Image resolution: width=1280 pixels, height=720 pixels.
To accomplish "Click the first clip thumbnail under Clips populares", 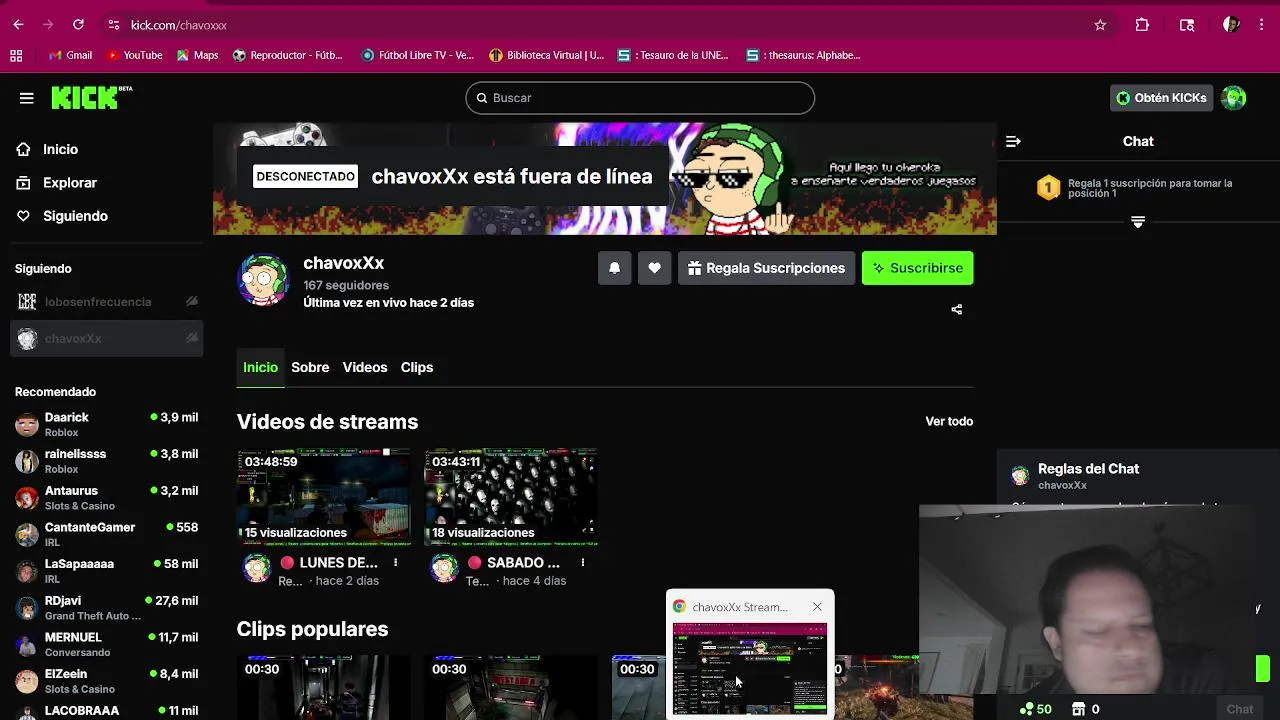I will point(324,687).
